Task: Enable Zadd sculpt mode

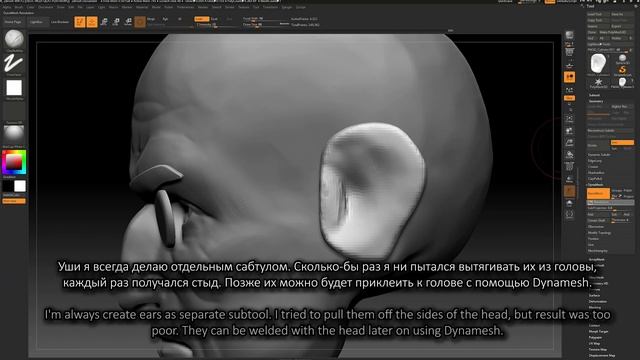Action: pyautogui.click(x=202, y=19)
